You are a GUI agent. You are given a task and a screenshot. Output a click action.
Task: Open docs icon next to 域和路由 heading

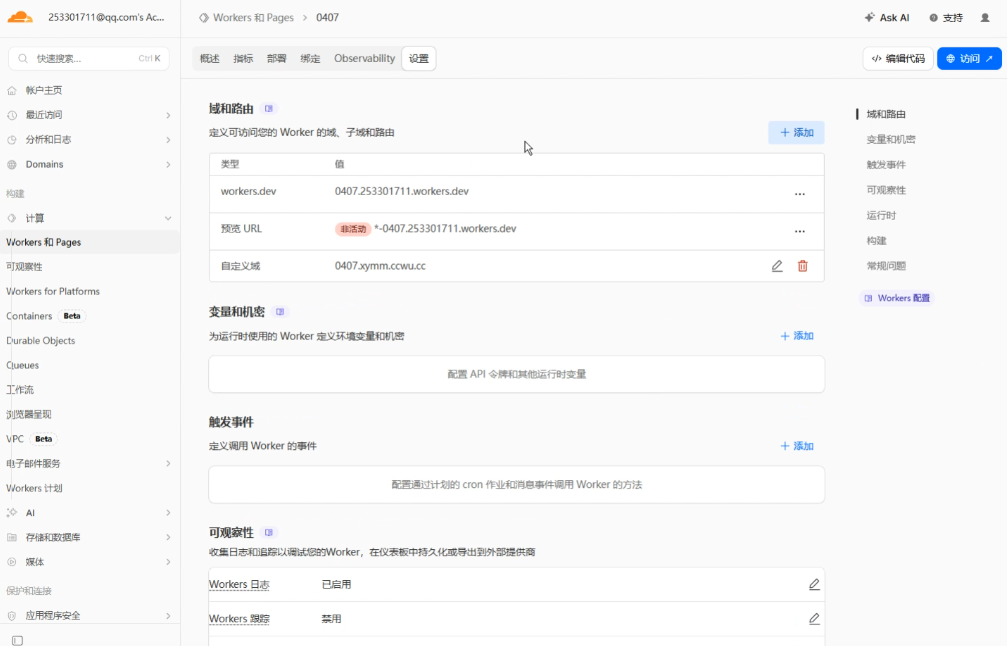pos(269,109)
